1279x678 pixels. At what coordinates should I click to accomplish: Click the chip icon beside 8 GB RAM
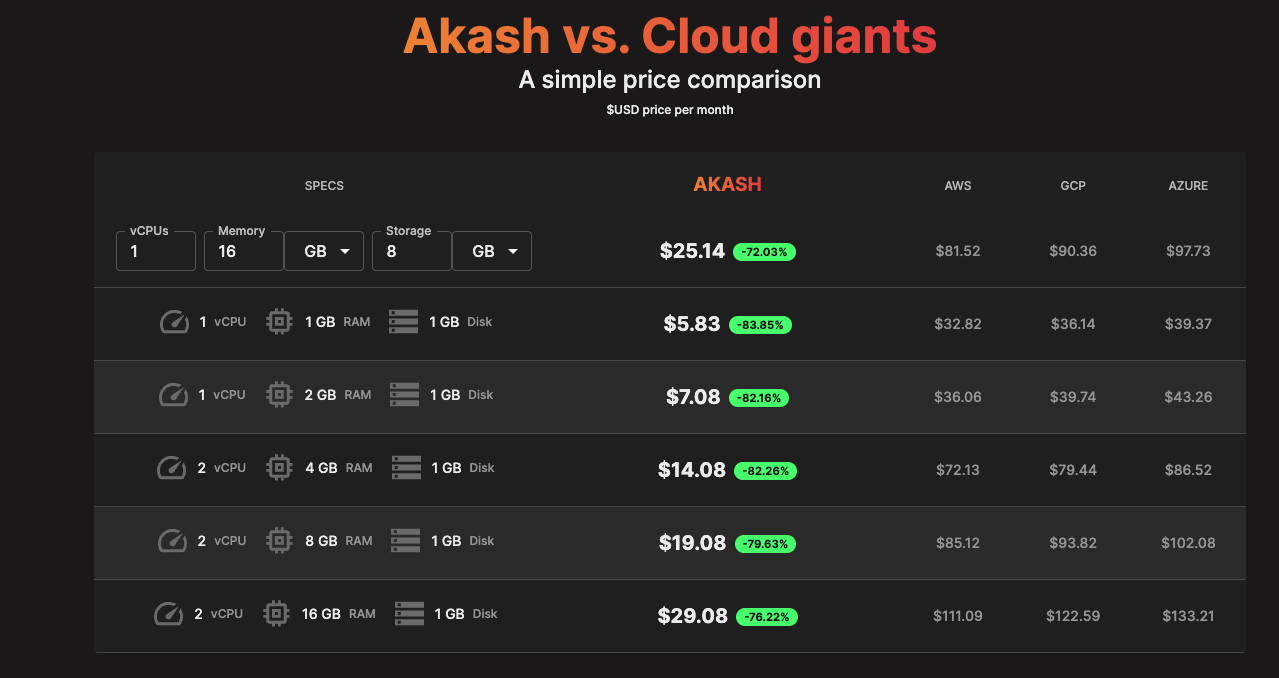click(x=279, y=541)
